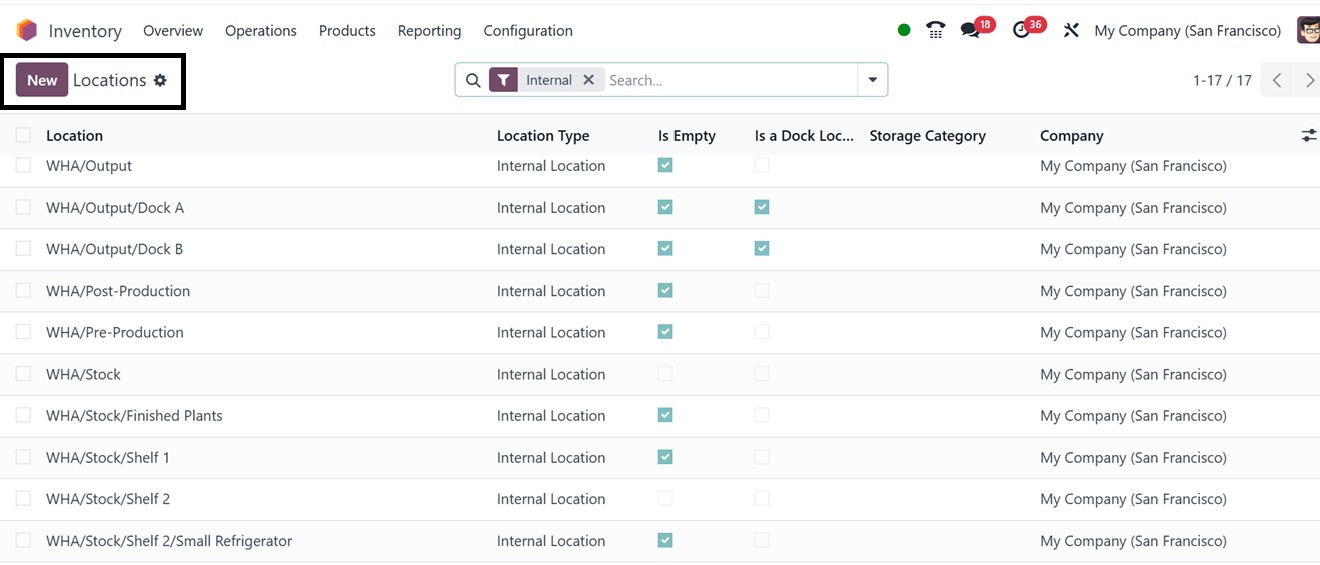1320x565 pixels.
Task: Click Is Empty checkbox for WHA/Stock
Action: pos(665,373)
